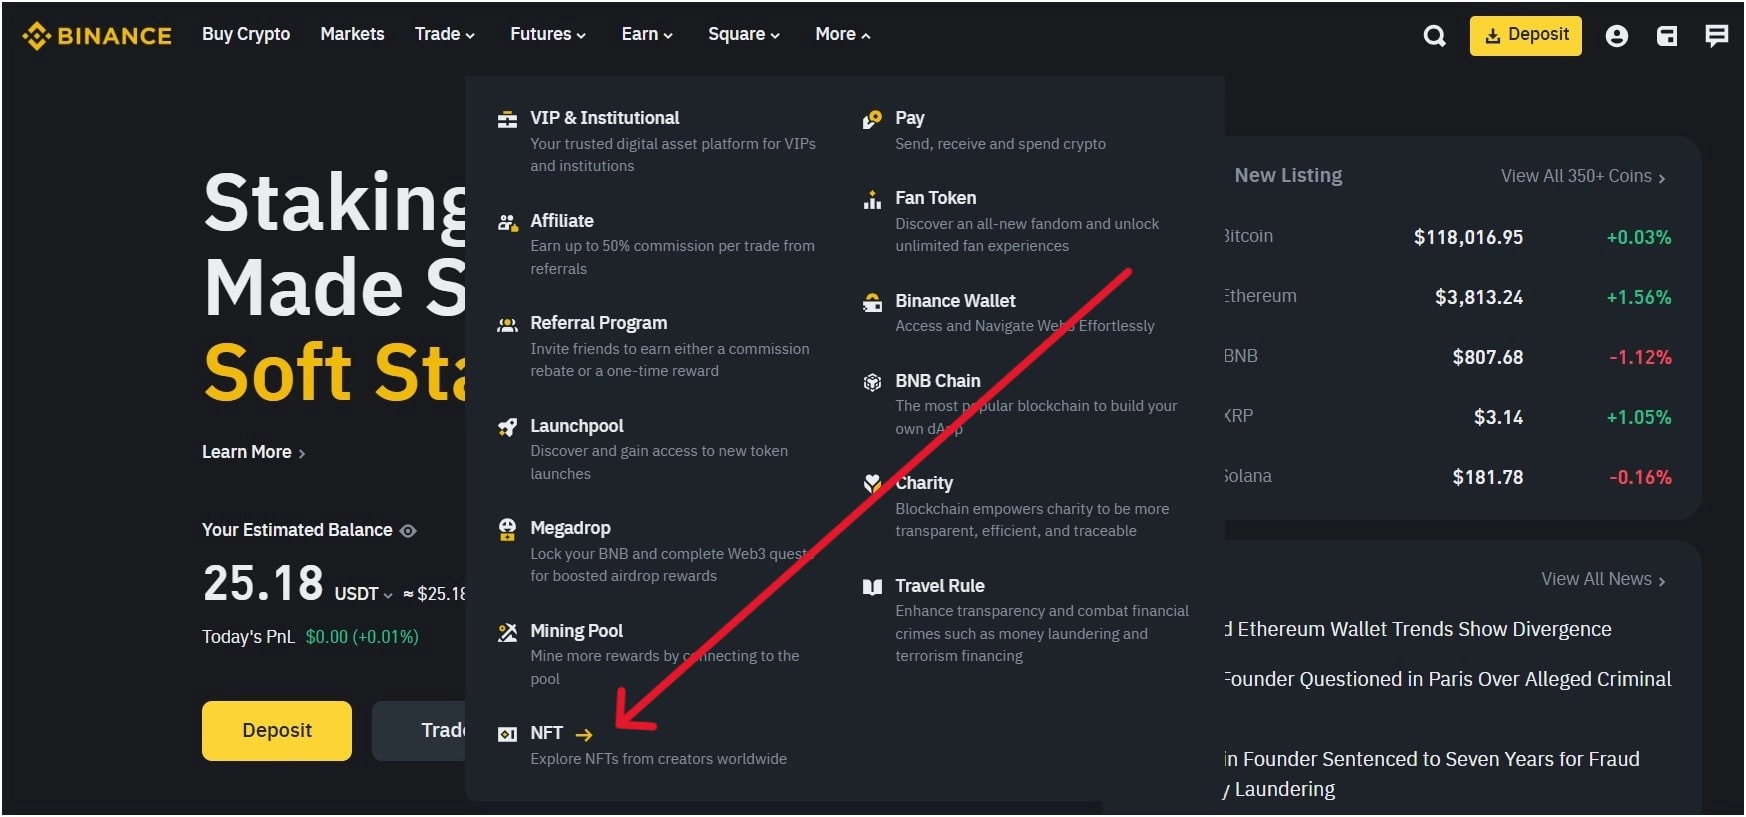Select Charity menu entry
1746x817 pixels.
[x=1027, y=506]
